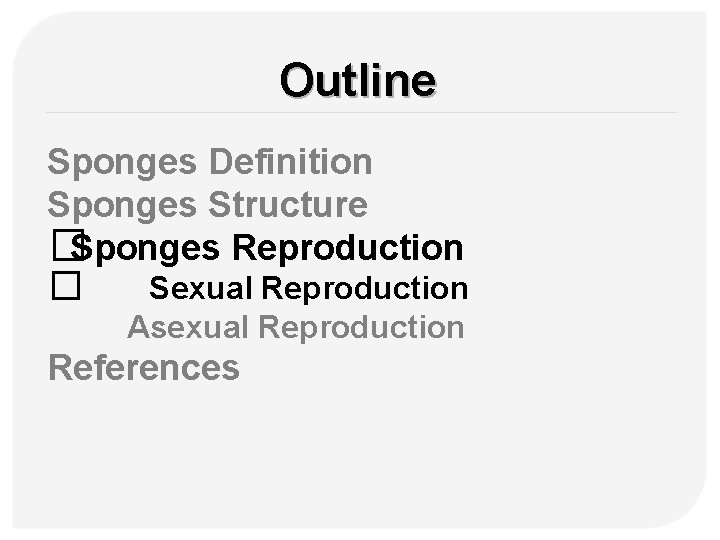The height and width of the screenshot is (540, 720).
Task: Click Reproduction in the Sexual Reproduction line
Action: (x=364, y=288)
